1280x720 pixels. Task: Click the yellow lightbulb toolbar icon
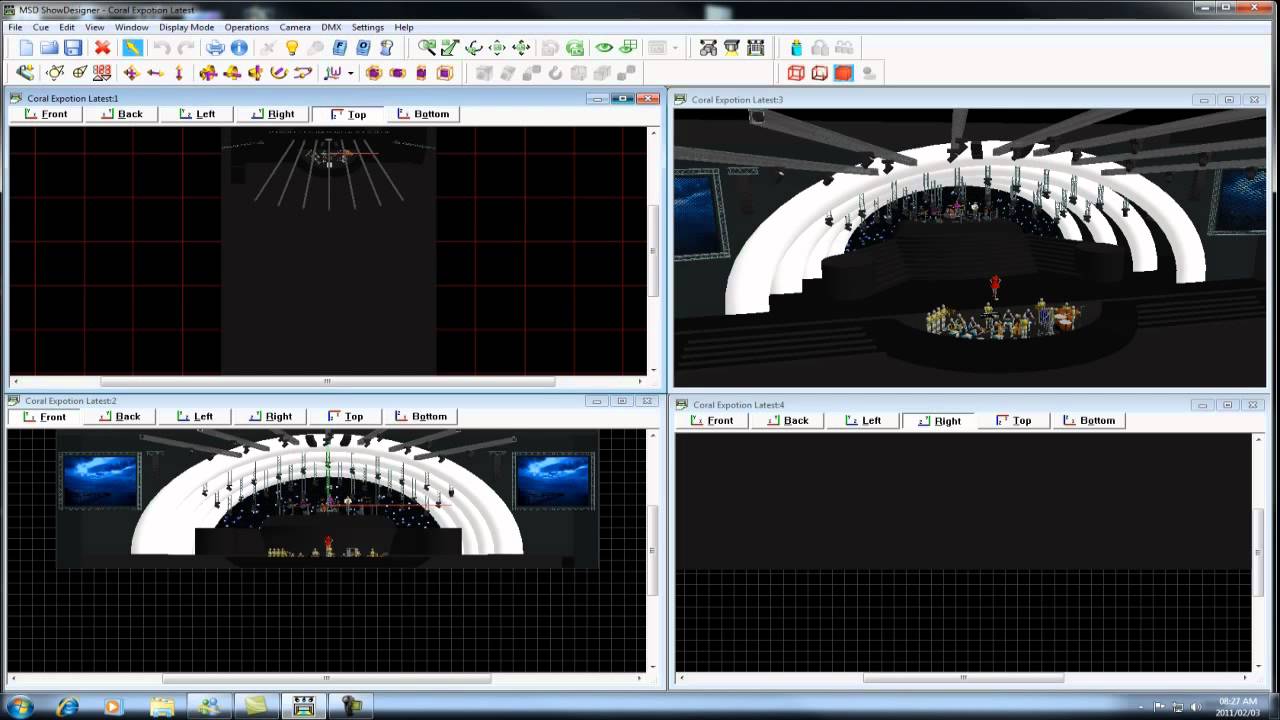point(292,48)
